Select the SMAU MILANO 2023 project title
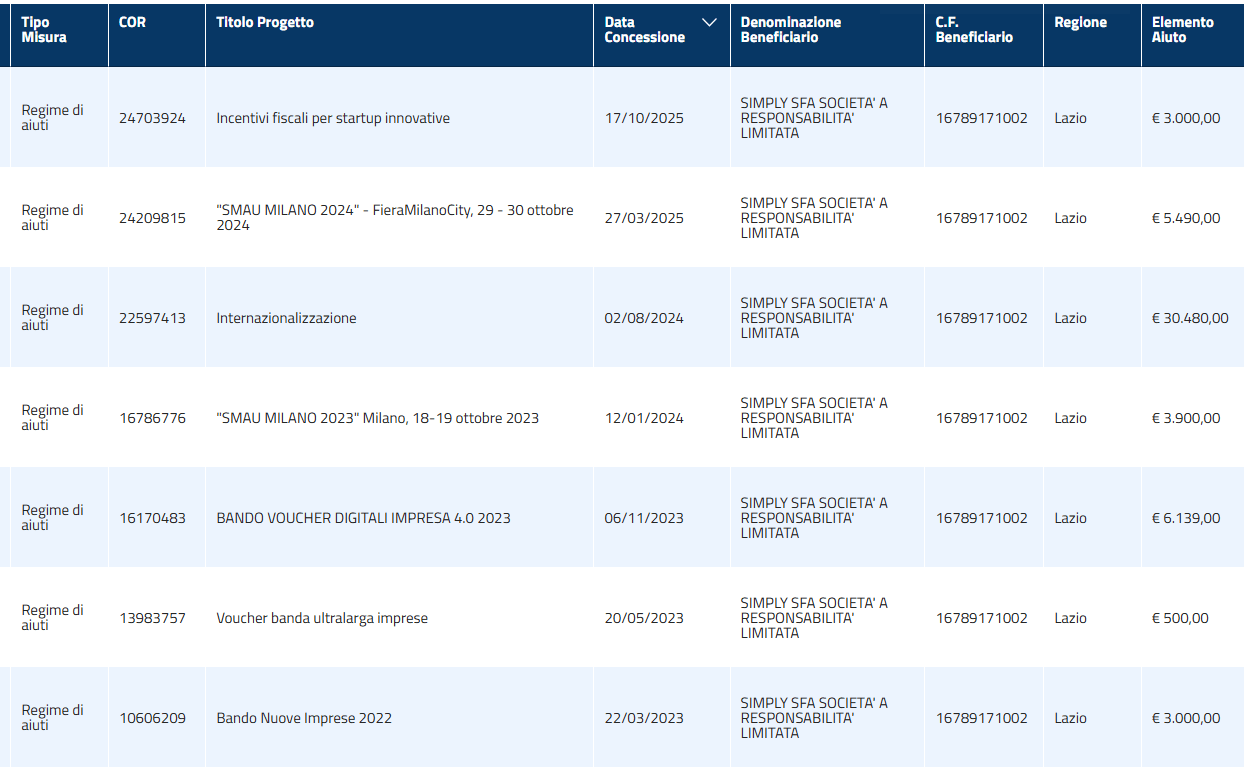This screenshot has width=1244, height=777. coord(377,418)
